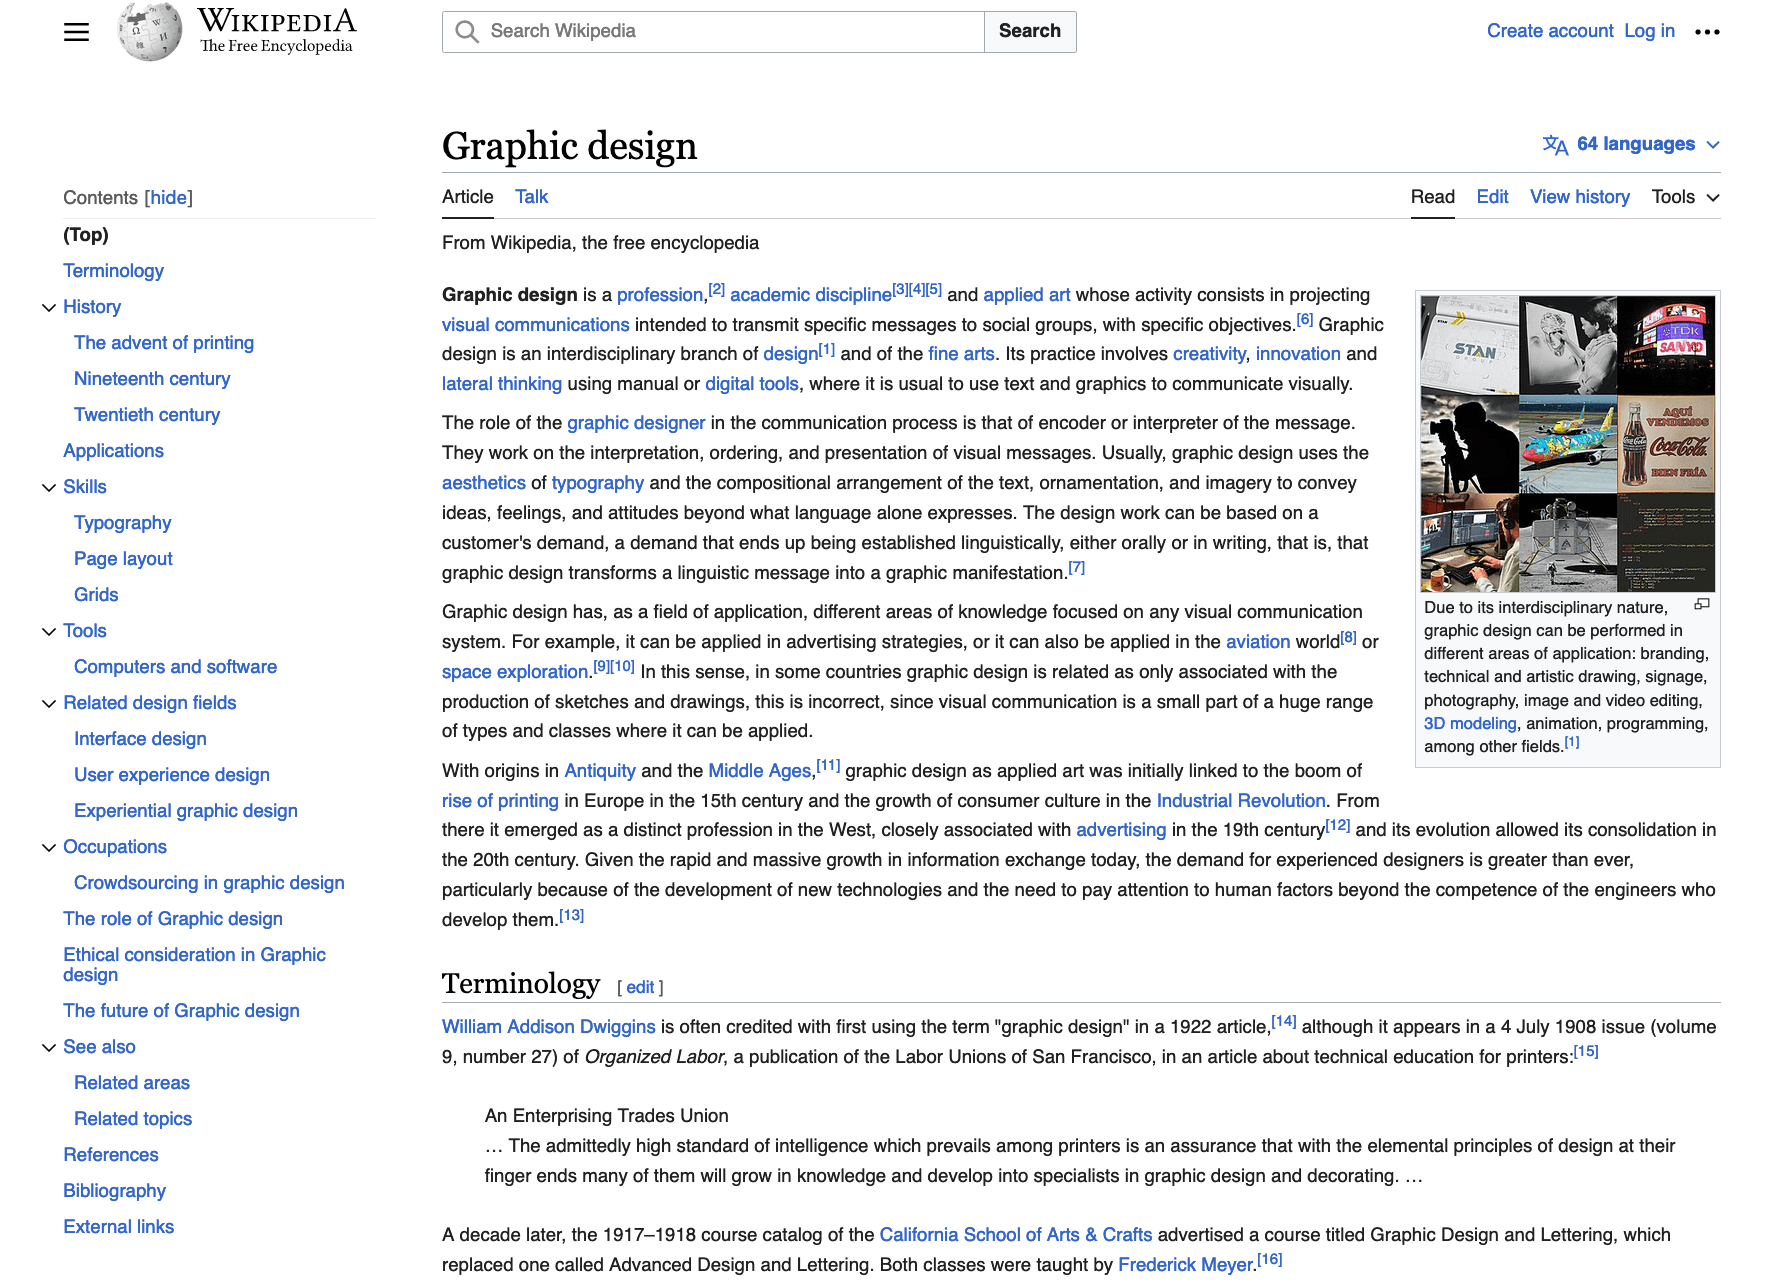Go to User experience design section
The image size is (1766, 1288).
point(172,775)
